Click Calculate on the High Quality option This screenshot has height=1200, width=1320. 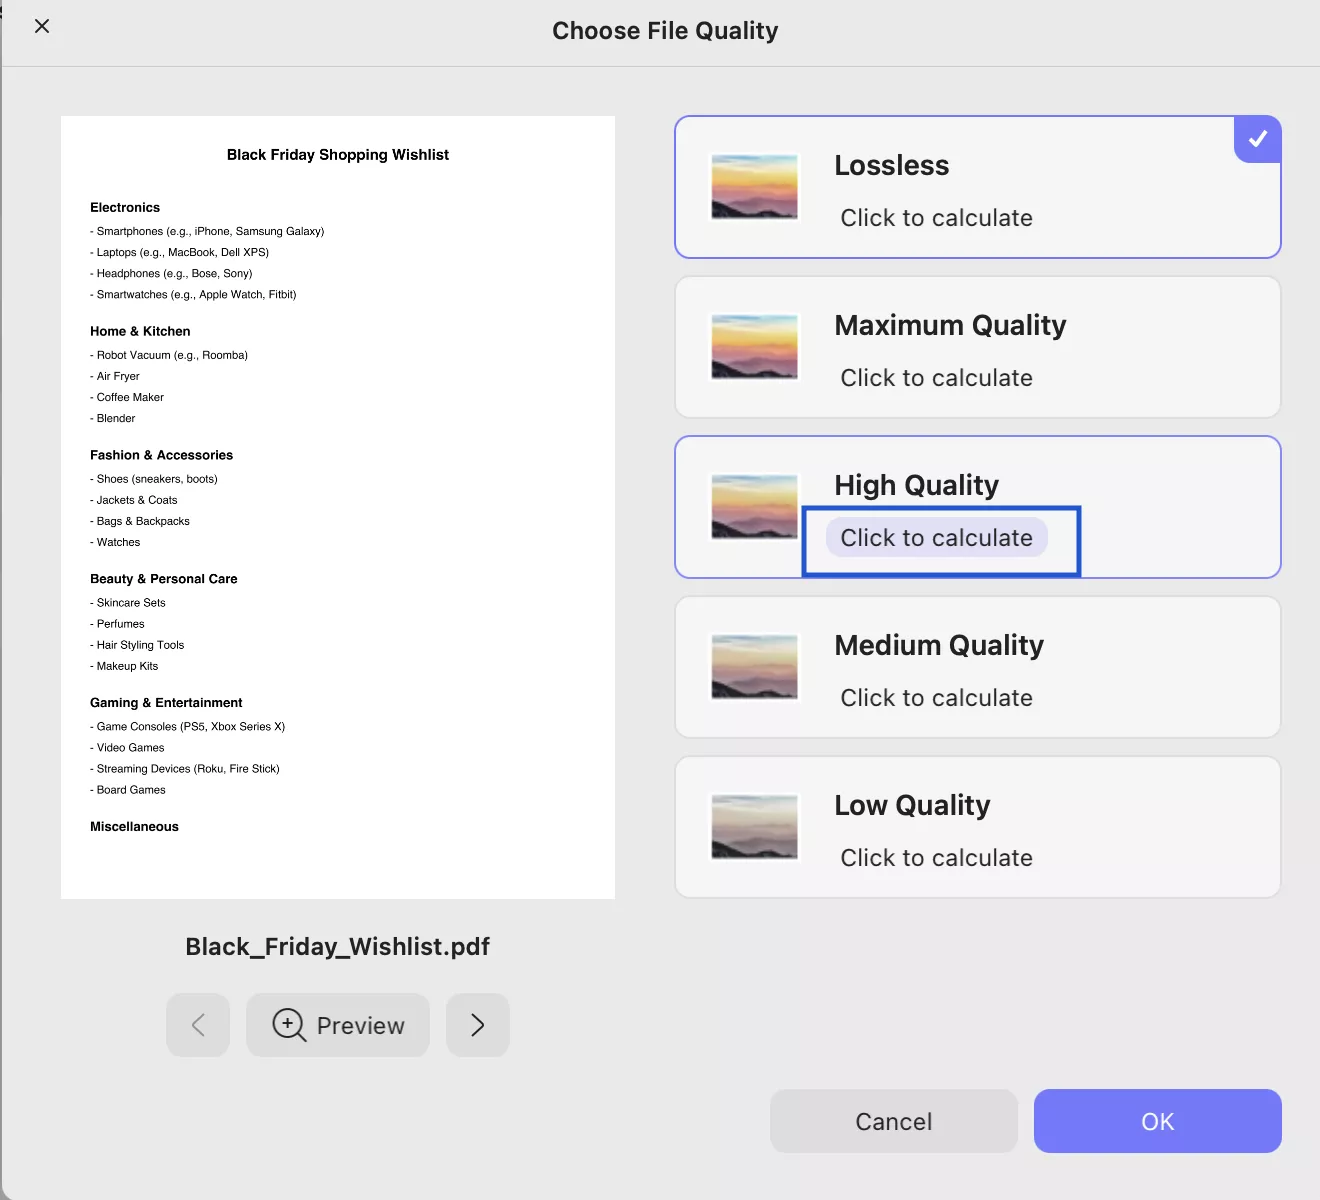pyautogui.click(x=936, y=537)
